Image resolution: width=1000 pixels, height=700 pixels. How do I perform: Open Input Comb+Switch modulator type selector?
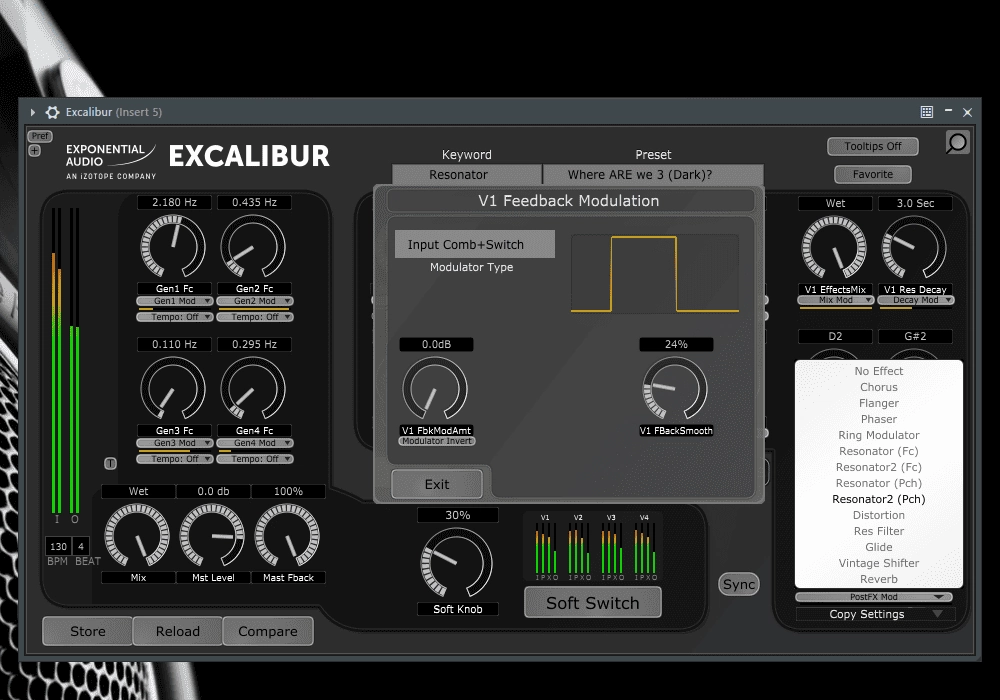click(x=474, y=244)
